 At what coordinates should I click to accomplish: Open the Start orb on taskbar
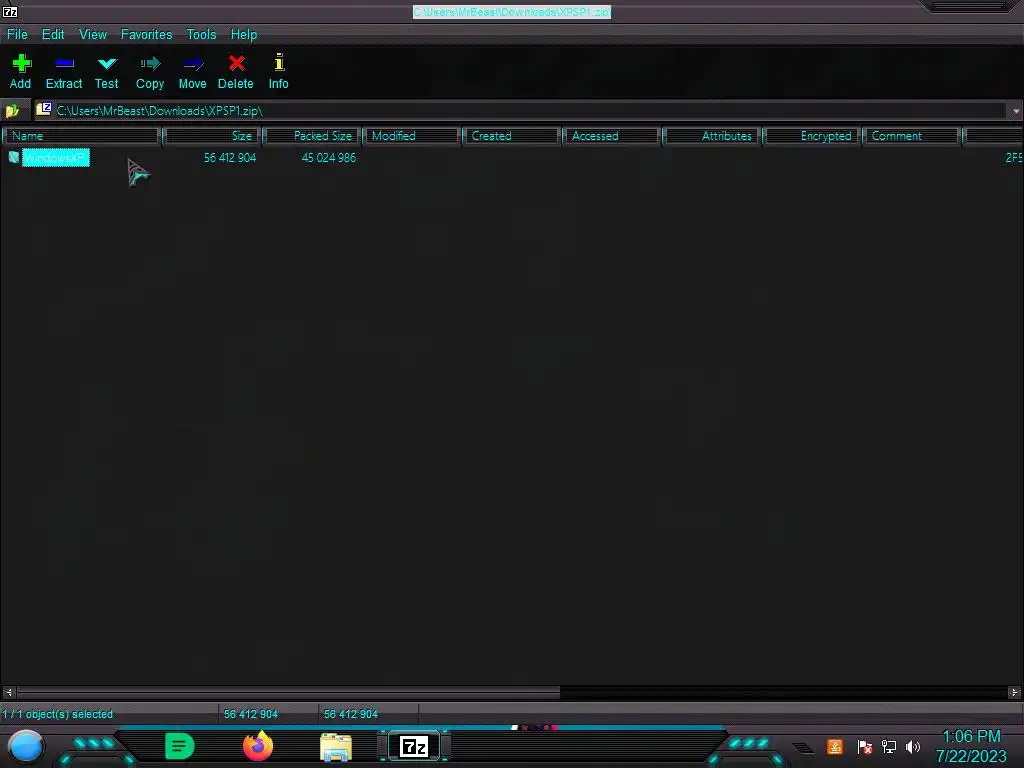[x=26, y=747]
